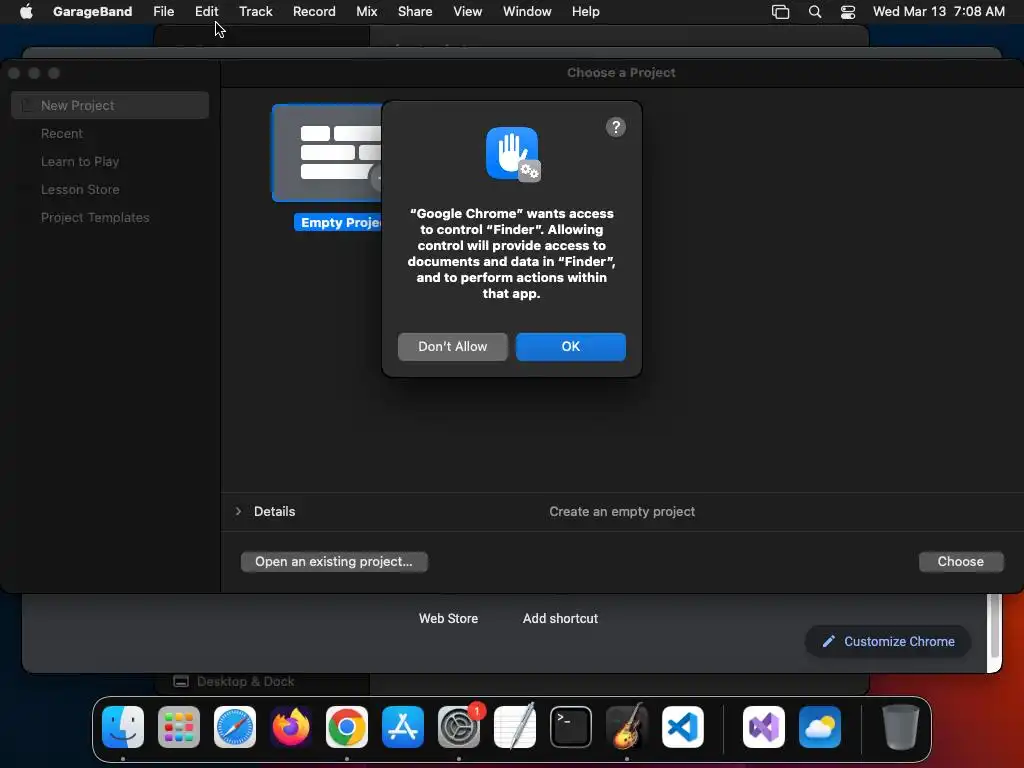Open the Share menu
This screenshot has width=1024, height=768.
(x=415, y=11)
